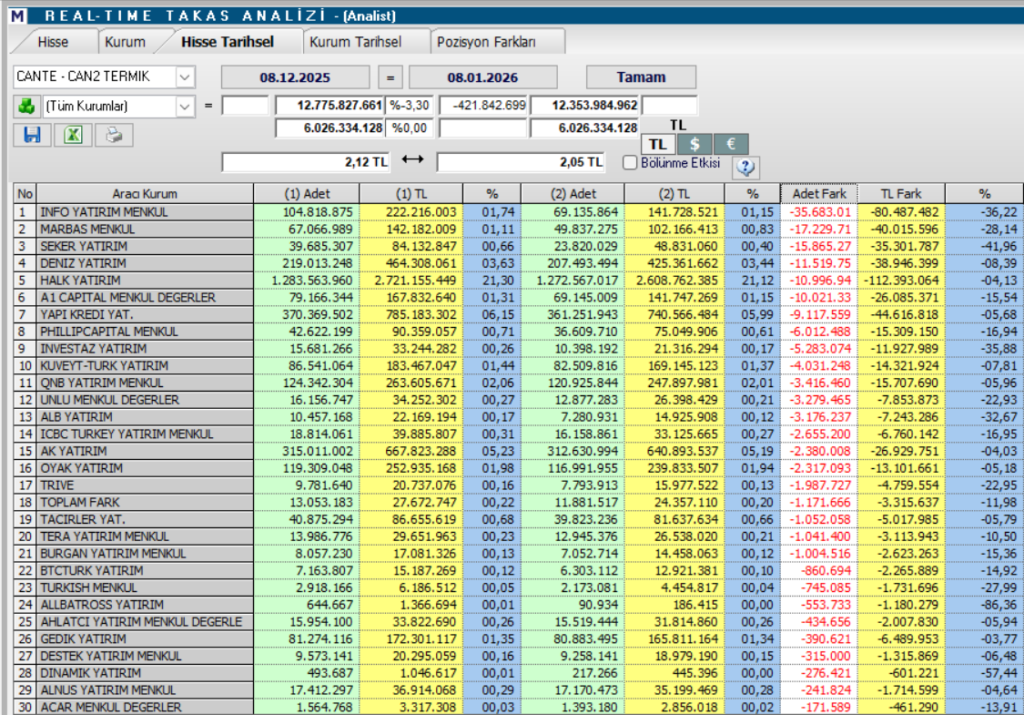
Task: Click the M application logo icon
Action: pos(18,15)
